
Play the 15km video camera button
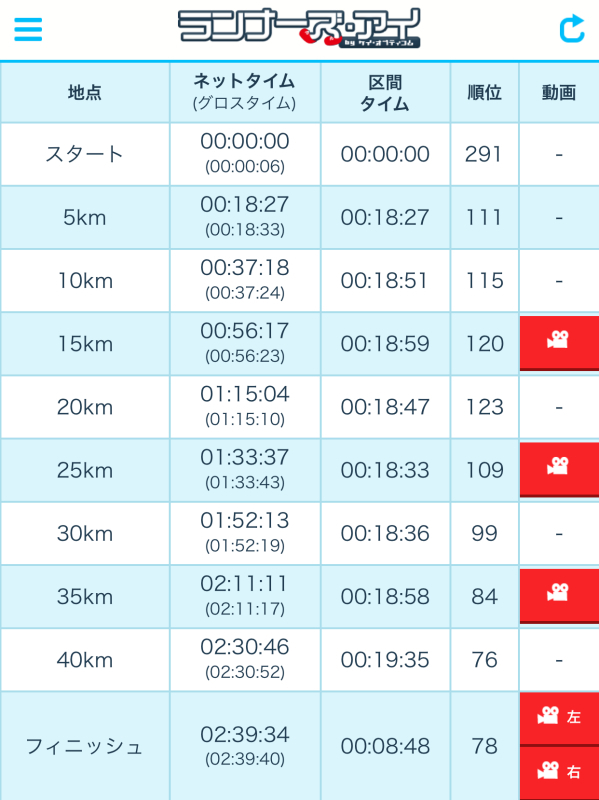[559, 343]
